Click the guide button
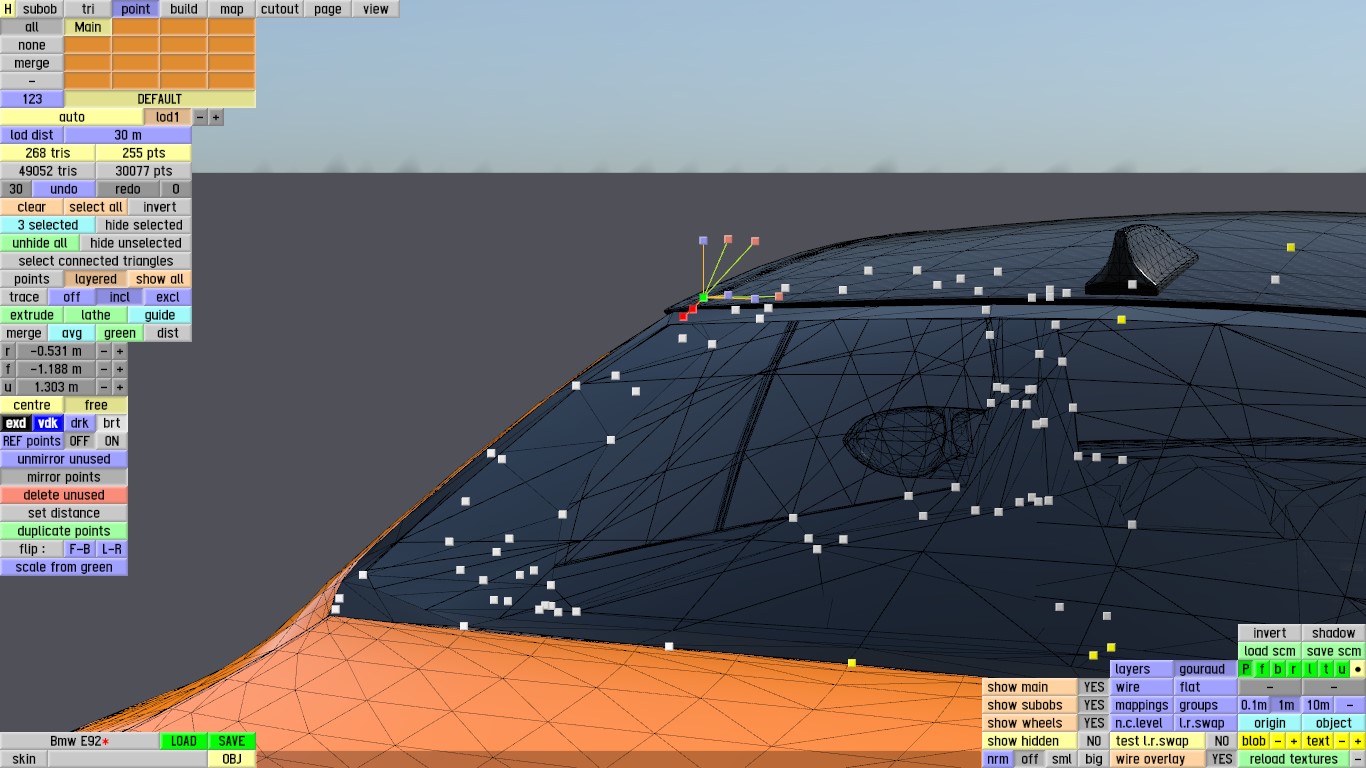The width and height of the screenshot is (1366, 768). point(160,315)
